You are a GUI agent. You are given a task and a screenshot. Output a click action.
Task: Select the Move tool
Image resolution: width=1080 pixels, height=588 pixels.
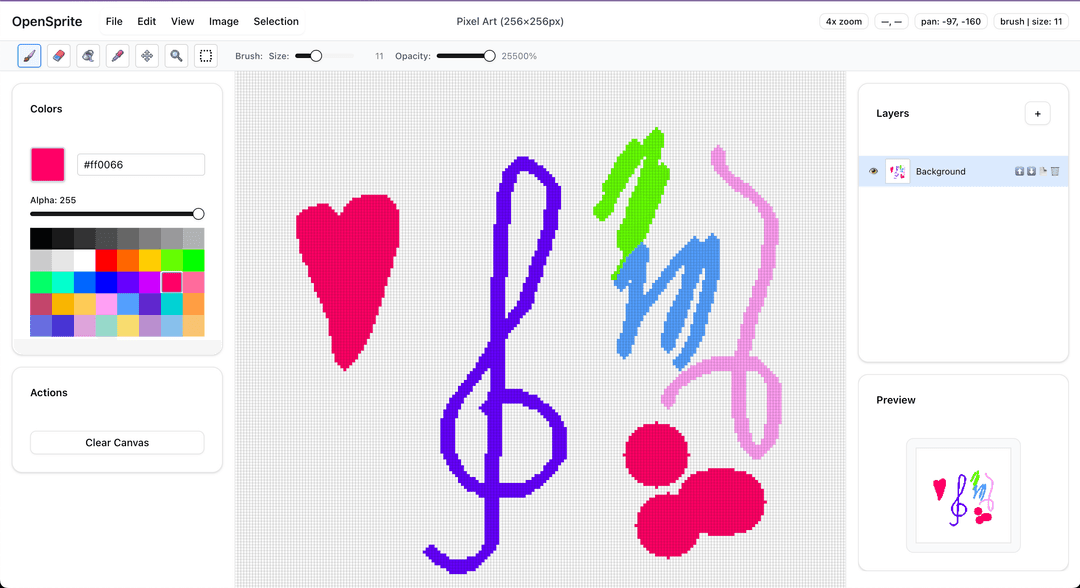[x=147, y=56]
